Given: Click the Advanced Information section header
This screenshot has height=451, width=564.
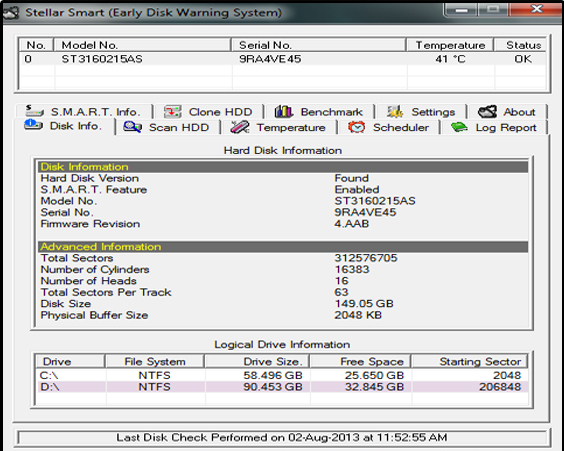Looking at the screenshot, I should (x=283, y=247).
